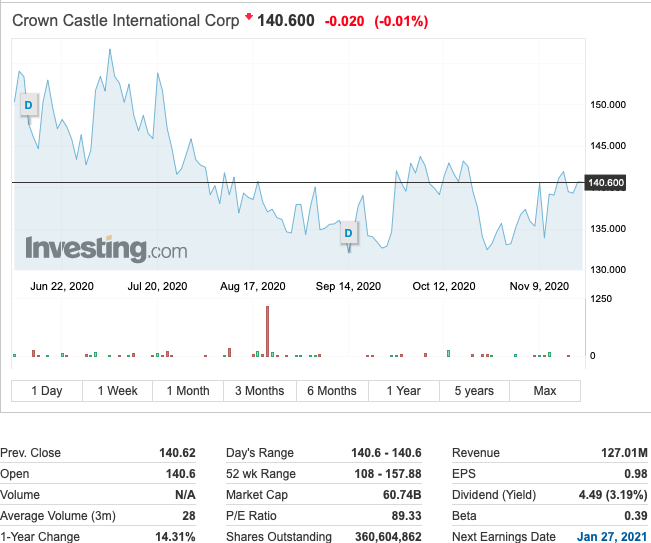Click the large 140.600 price in header
The width and height of the screenshot is (651, 543).
(286, 20)
